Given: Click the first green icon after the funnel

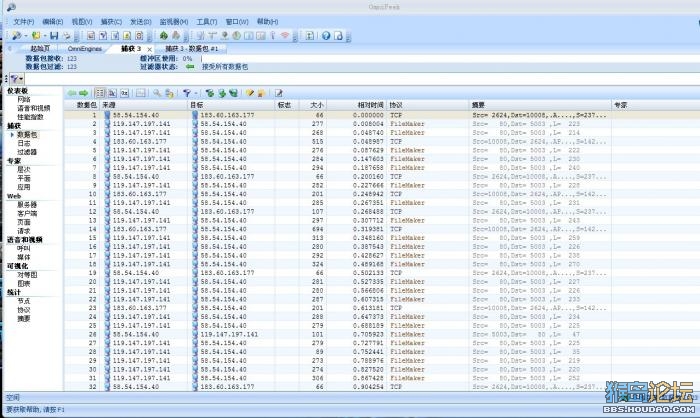Looking at the screenshot, I should tap(209, 93).
